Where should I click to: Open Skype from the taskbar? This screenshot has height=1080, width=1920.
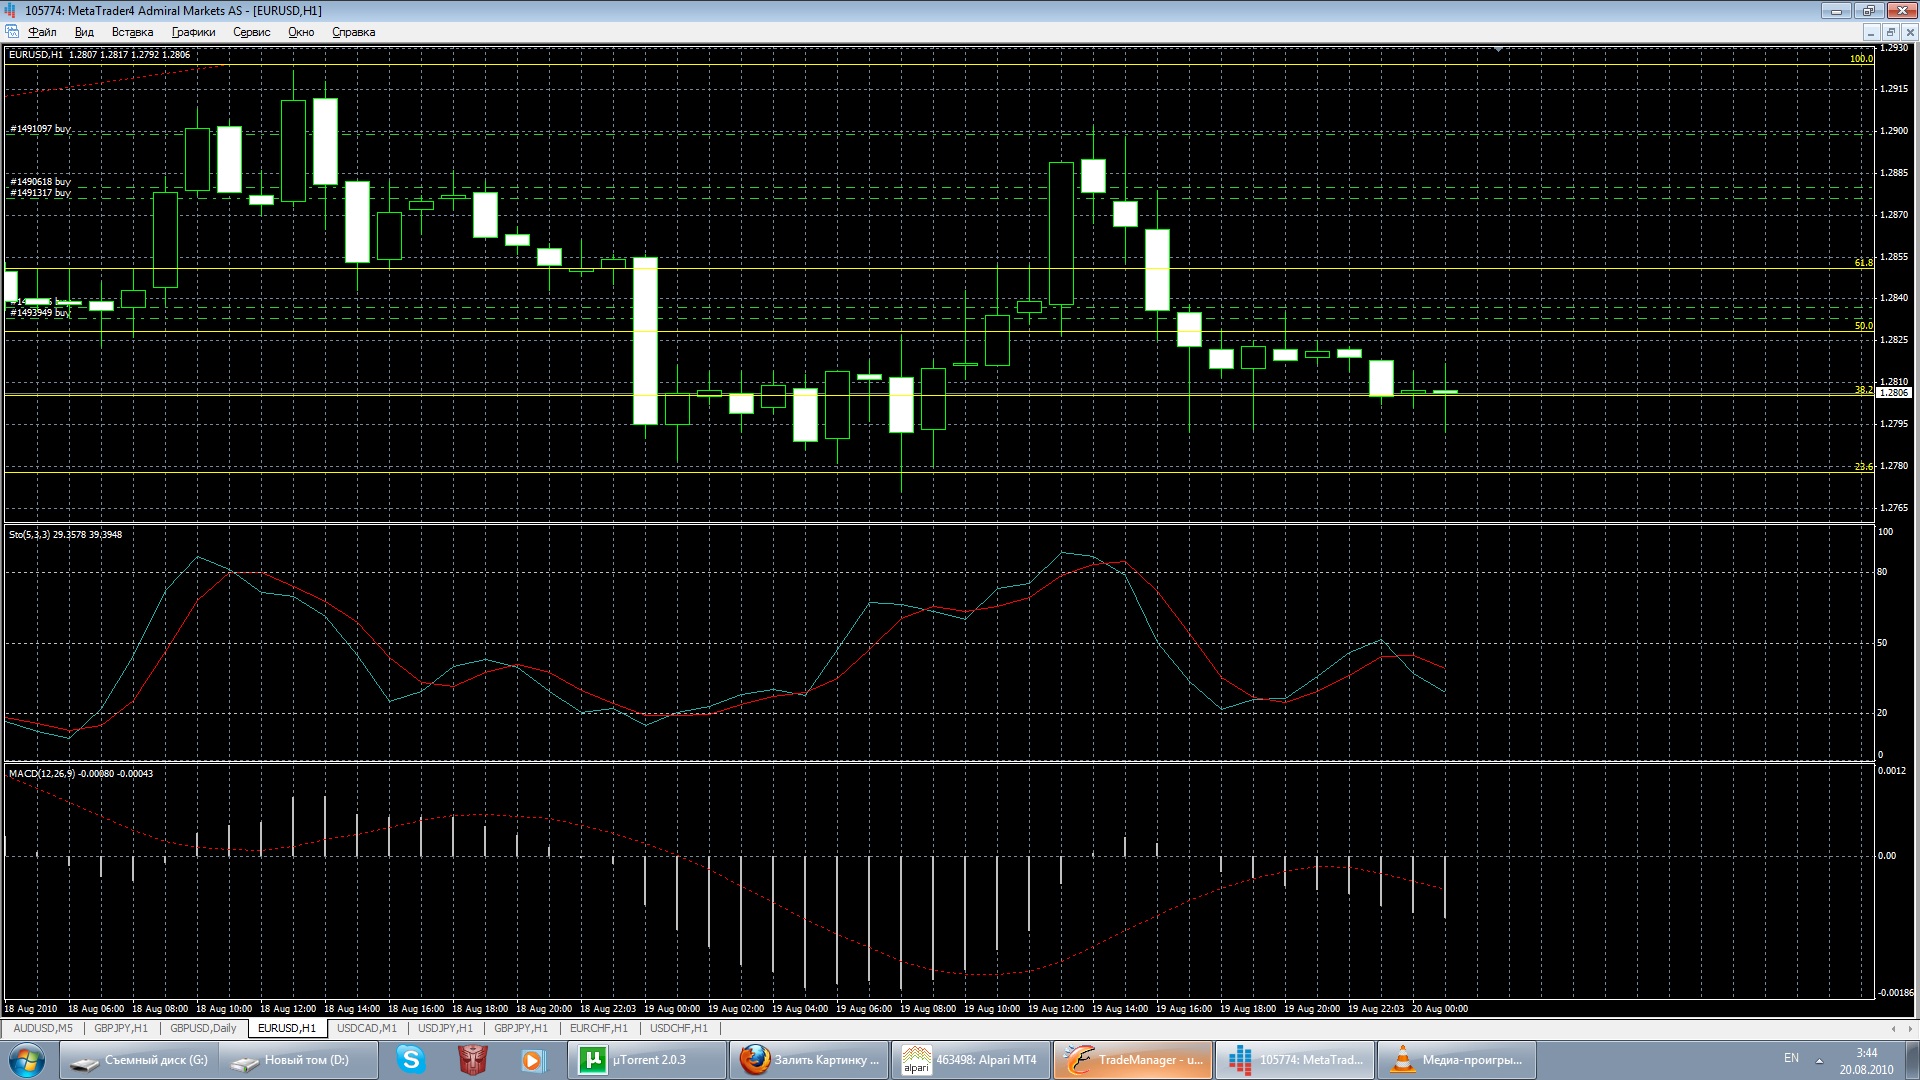(411, 1059)
